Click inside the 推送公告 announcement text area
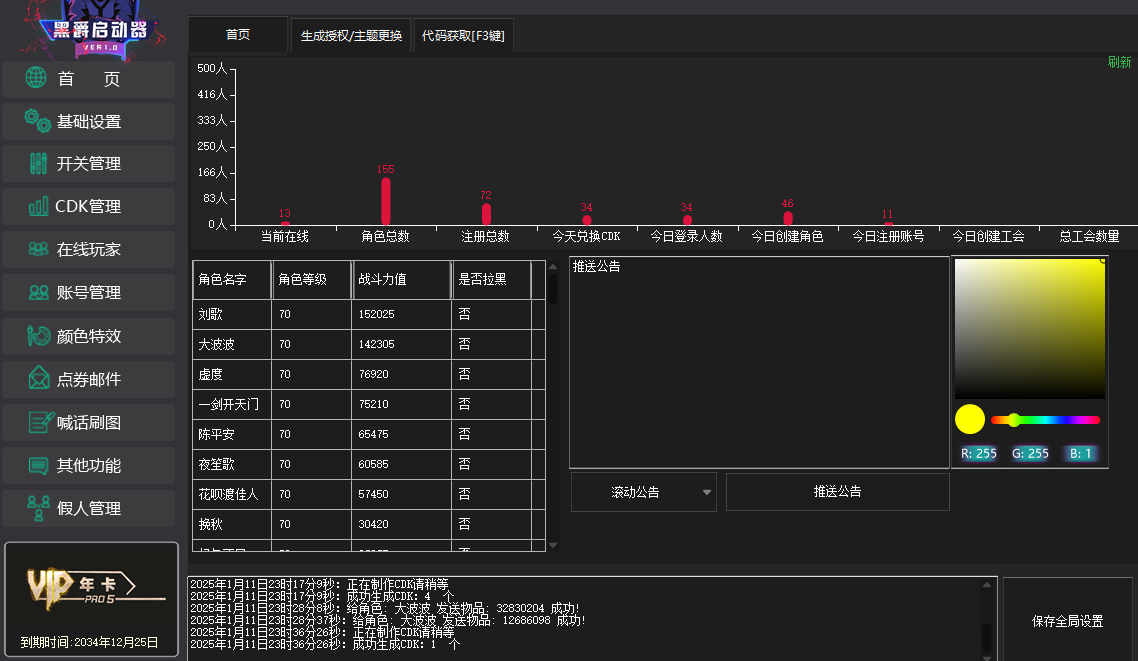Viewport: 1138px width, 661px height. pyautogui.click(x=758, y=370)
